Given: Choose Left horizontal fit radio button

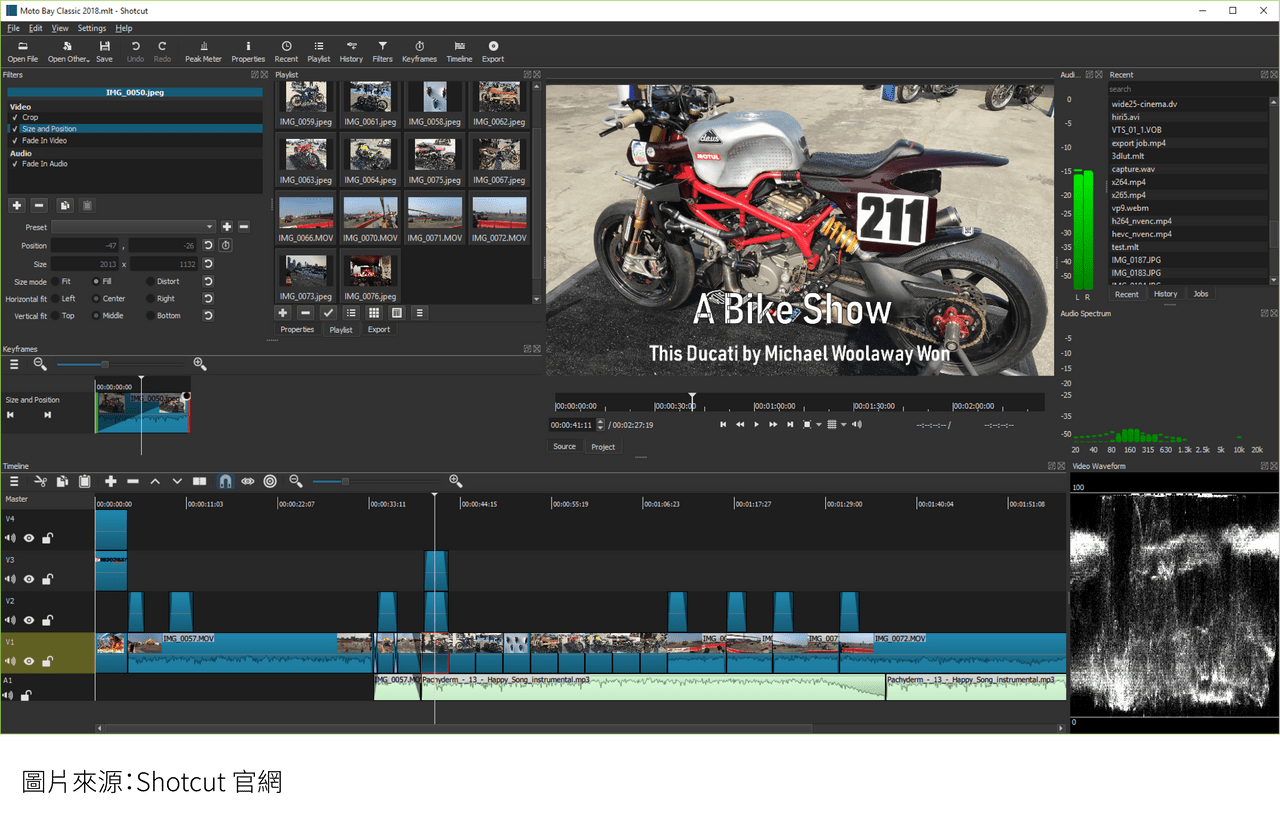Looking at the screenshot, I should [55, 298].
